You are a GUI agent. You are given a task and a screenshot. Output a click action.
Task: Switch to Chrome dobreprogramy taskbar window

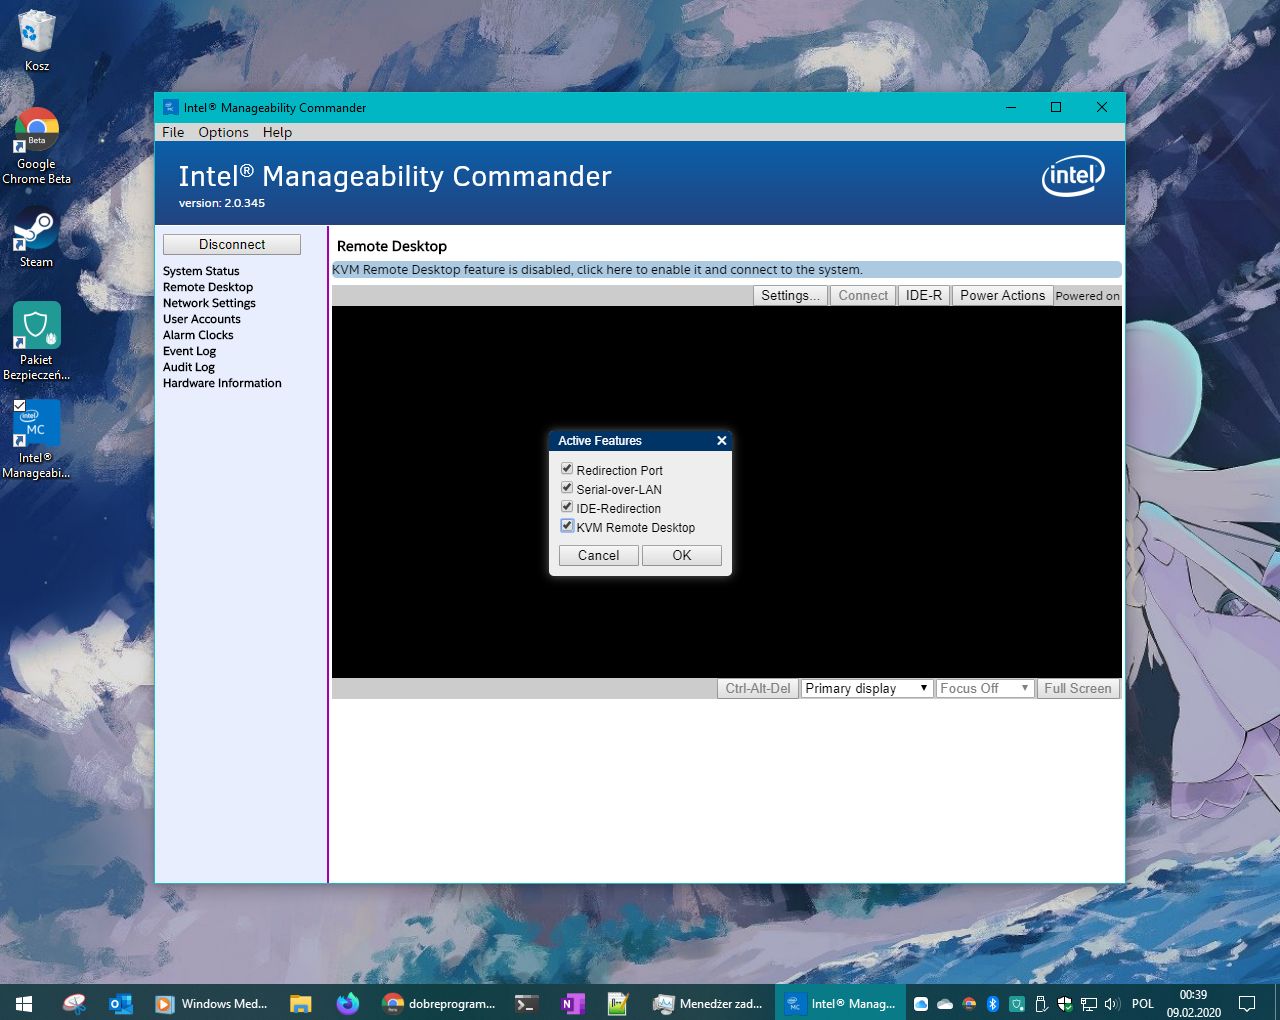coord(439,1003)
